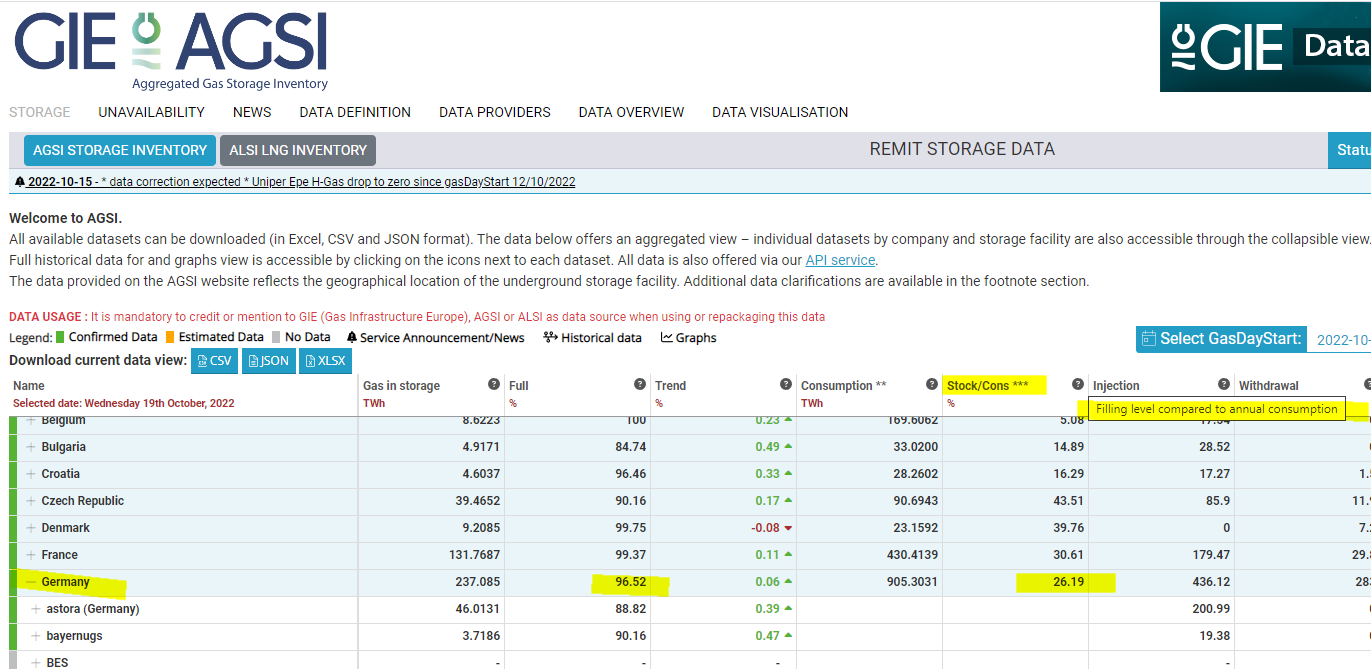Open the DATA VISUALISATION menu item

pyautogui.click(x=779, y=112)
